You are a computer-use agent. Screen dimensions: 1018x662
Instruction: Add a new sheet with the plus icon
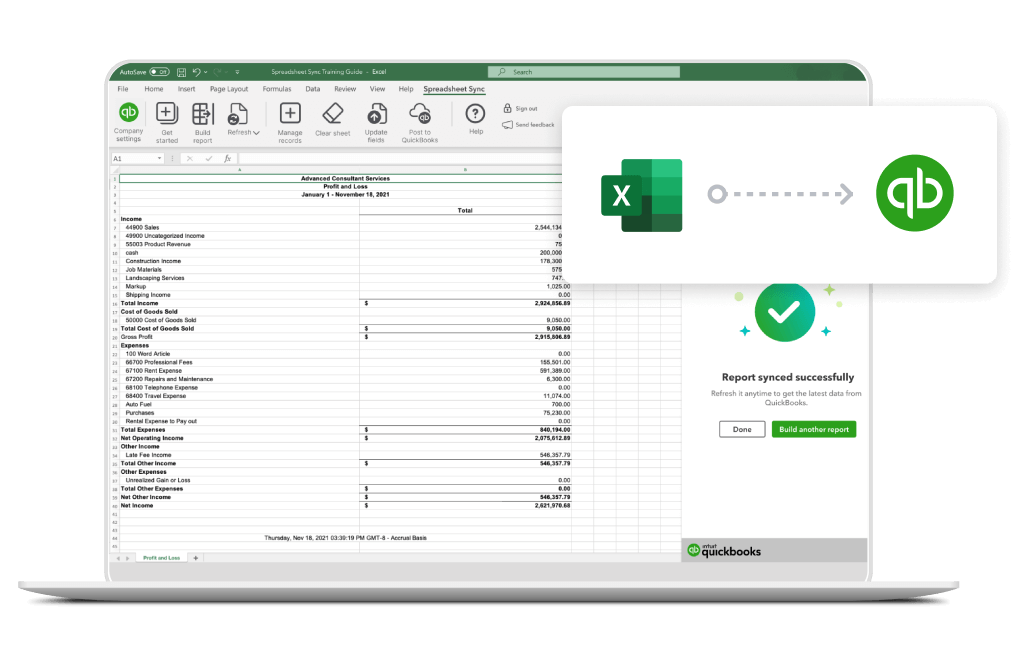(x=195, y=558)
